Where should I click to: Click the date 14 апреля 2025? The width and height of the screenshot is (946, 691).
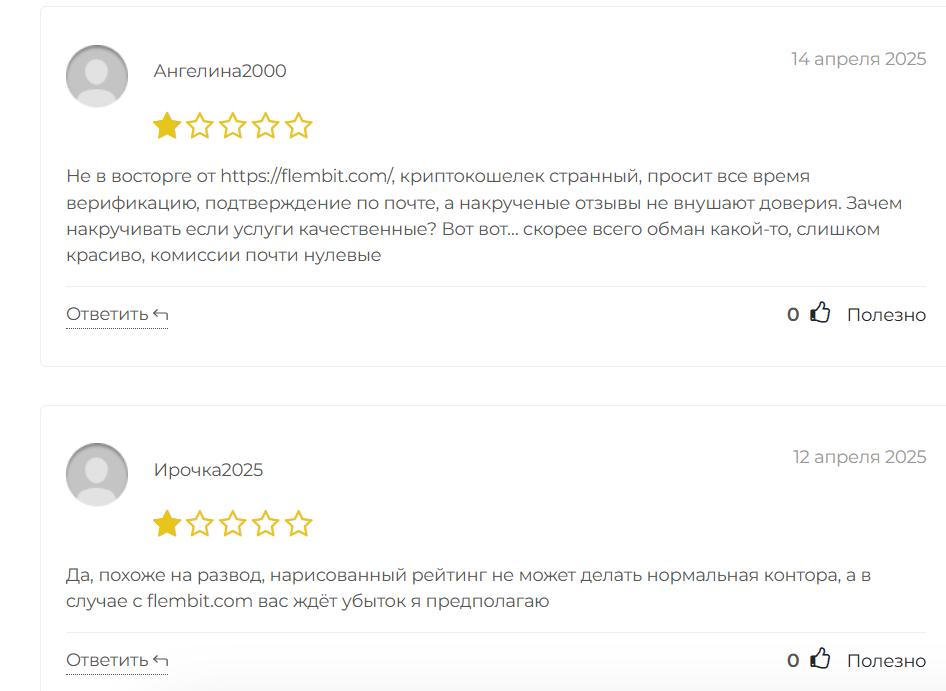pos(858,59)
